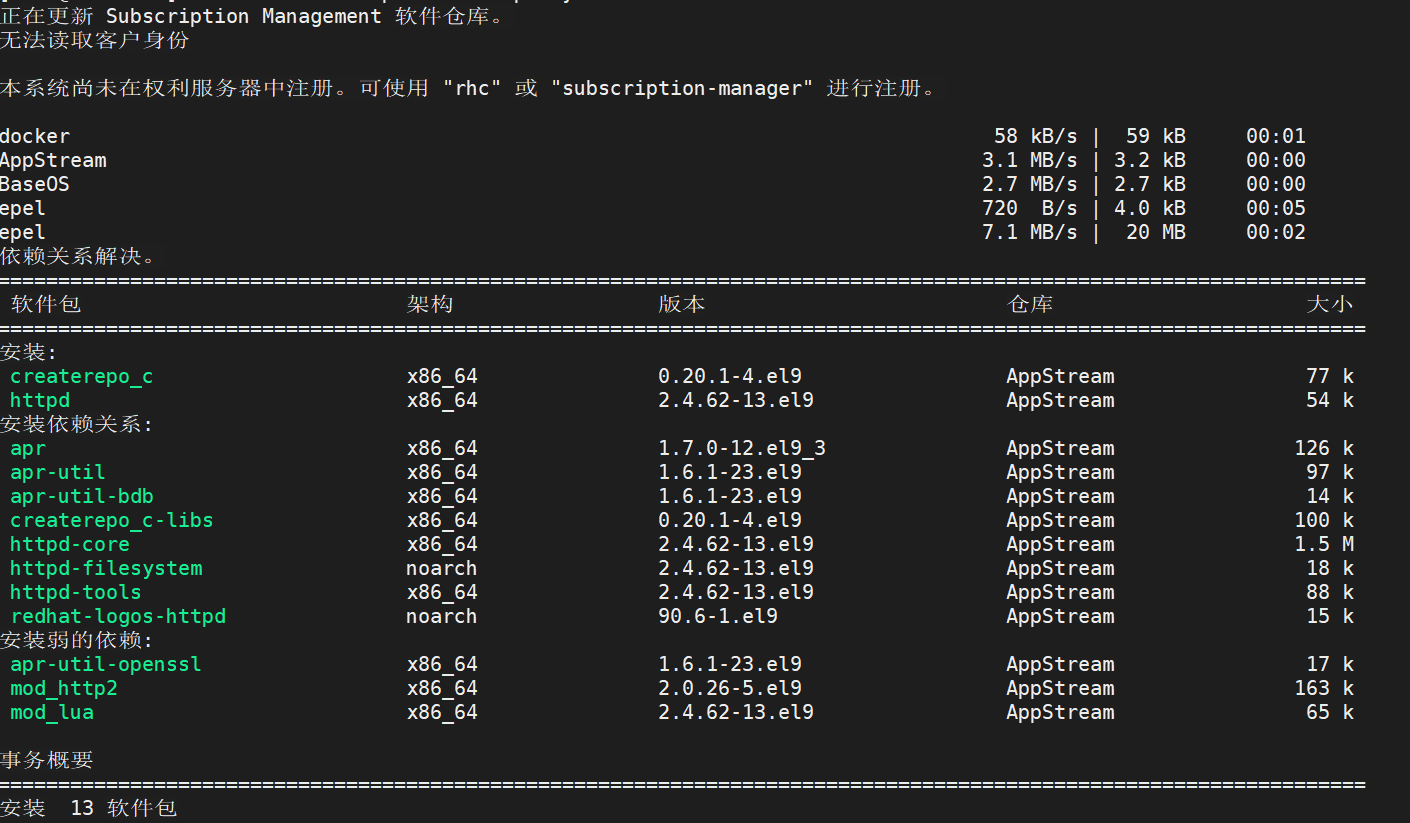This screenshot has height=823, width=1410.
Task: Click the "epel" name in the 720 B/s row
Action: 23,209
